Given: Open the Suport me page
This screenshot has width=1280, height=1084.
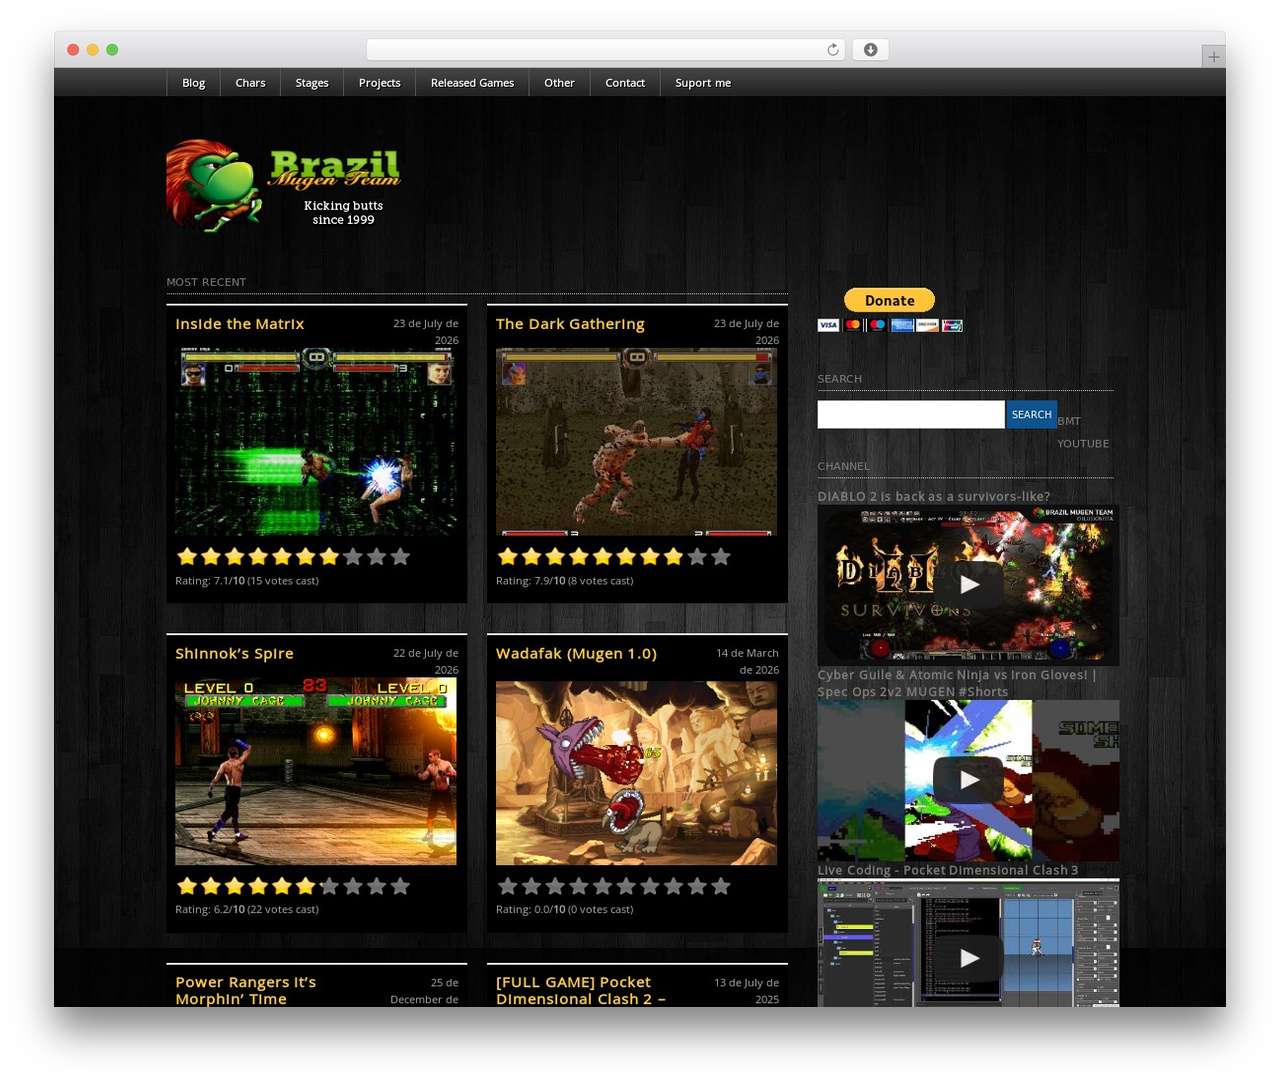Looking at the screenshot, I should 703,83.
